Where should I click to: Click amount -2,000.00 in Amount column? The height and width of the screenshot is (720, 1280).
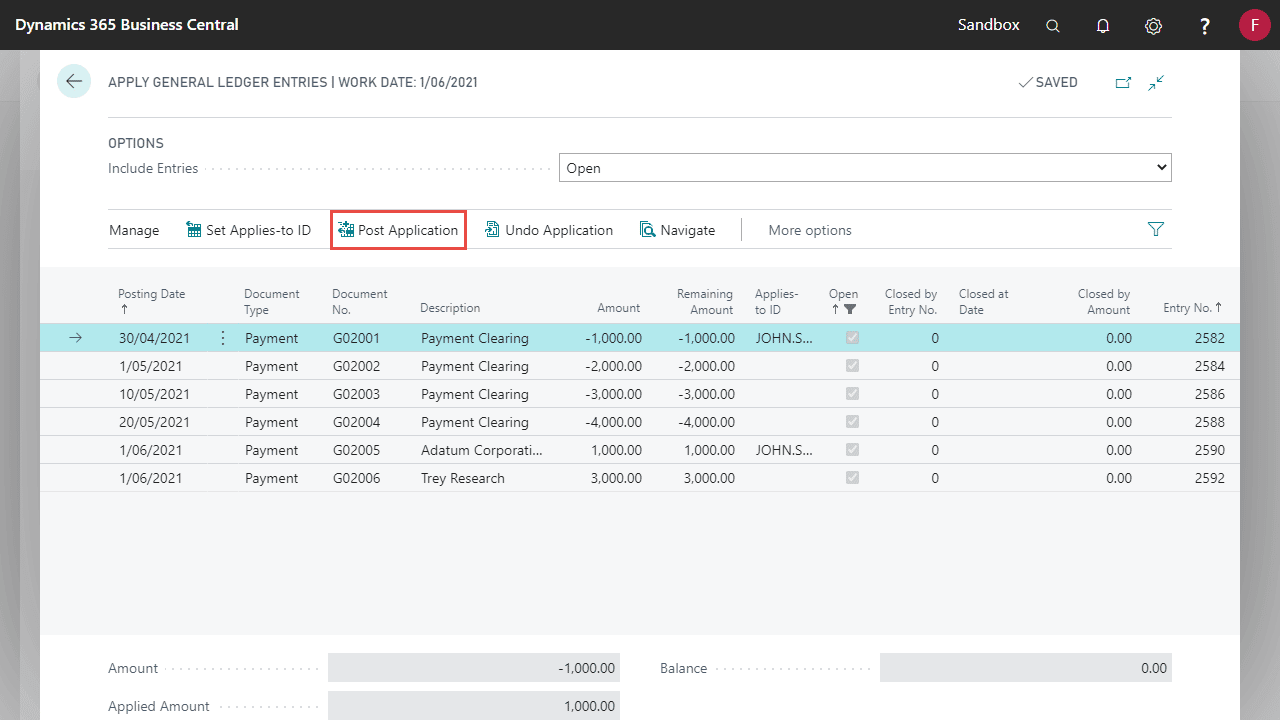click(x=614, y=366)
